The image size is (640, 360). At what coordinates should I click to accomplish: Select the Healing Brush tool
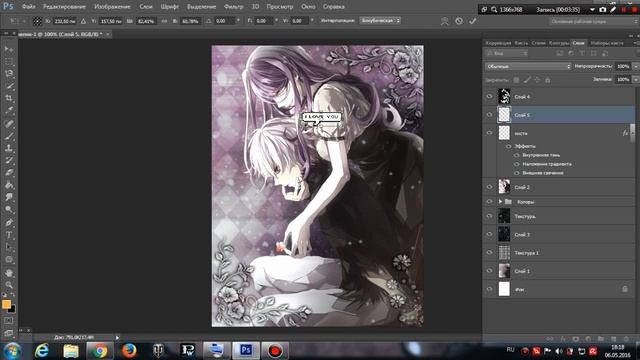coord(9,123)
